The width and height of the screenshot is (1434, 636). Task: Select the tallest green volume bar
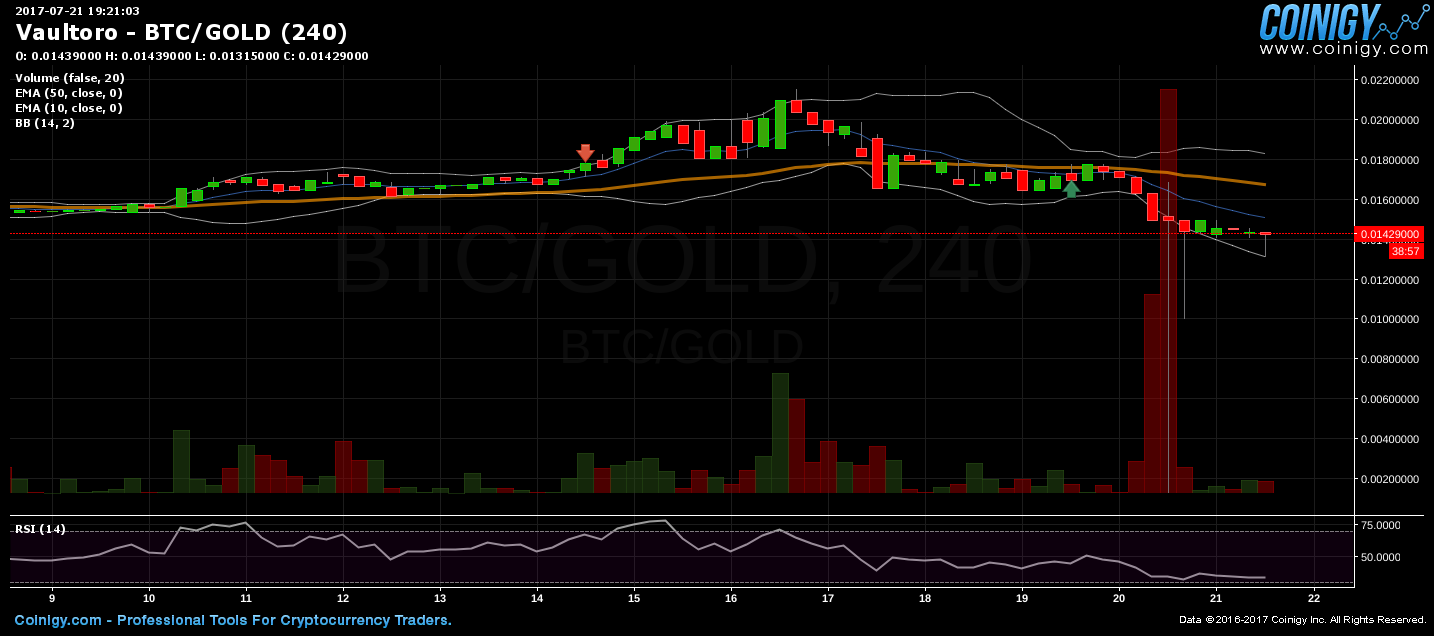coord(780,432)
